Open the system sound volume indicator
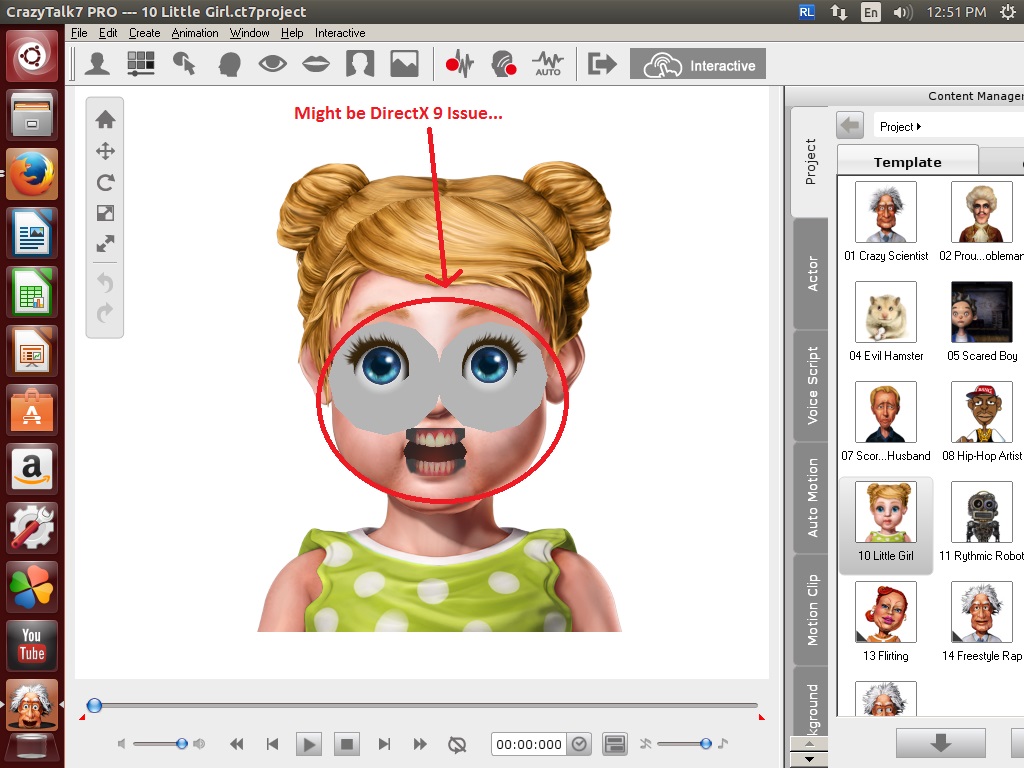 click(903, 12)
